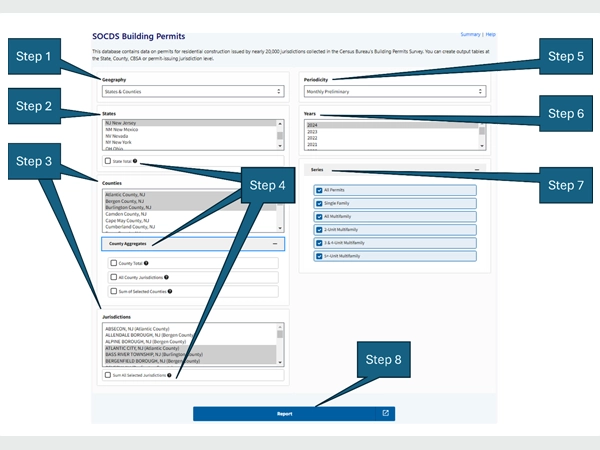The image size is (600, 450).
Task: Uncheck the 2-Unit Multifamily checkbox
Action: tap(319, 230)
